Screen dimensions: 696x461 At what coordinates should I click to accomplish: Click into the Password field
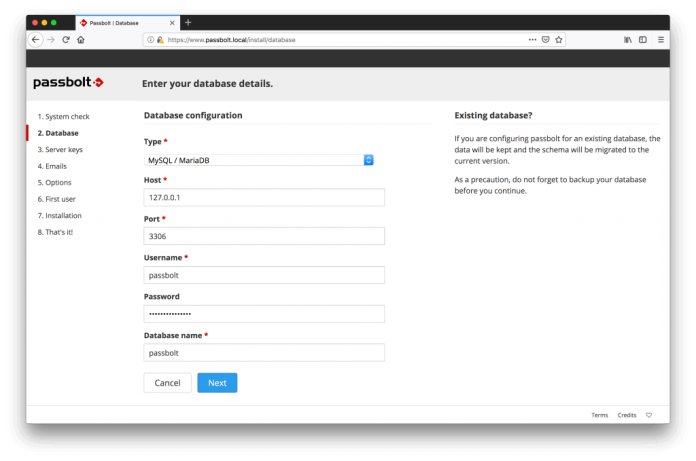(264, 314)
